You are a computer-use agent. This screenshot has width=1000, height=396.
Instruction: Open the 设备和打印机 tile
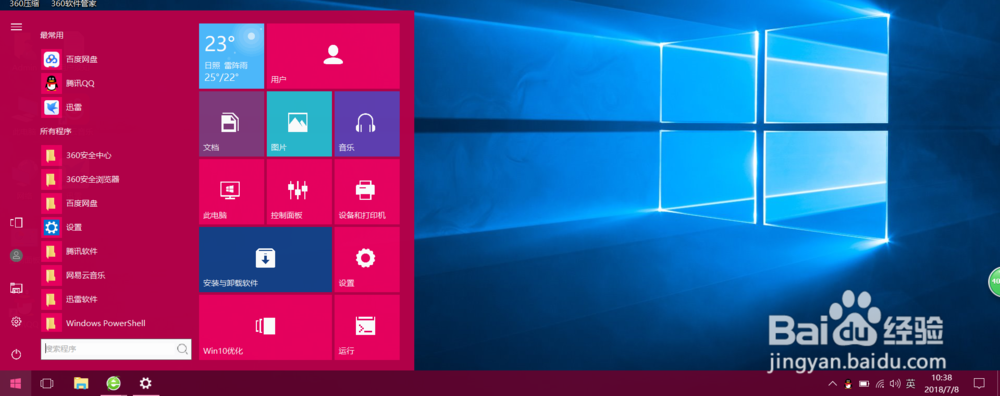pos(367,191)
